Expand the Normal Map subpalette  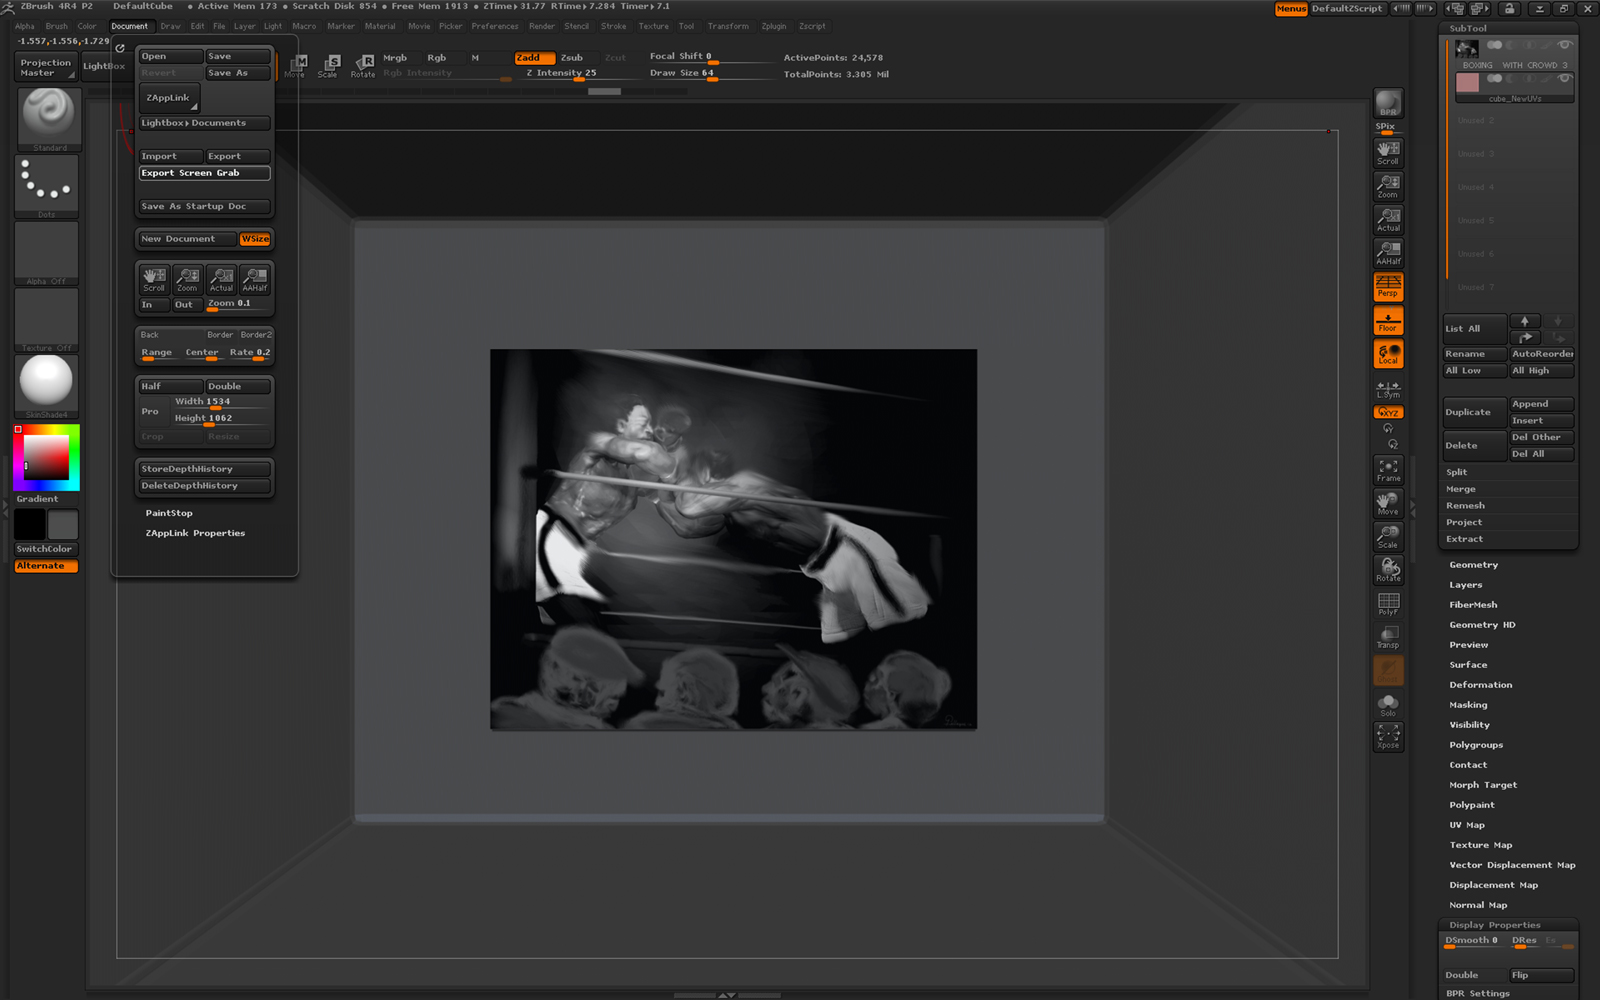[x=1478, y=905]
